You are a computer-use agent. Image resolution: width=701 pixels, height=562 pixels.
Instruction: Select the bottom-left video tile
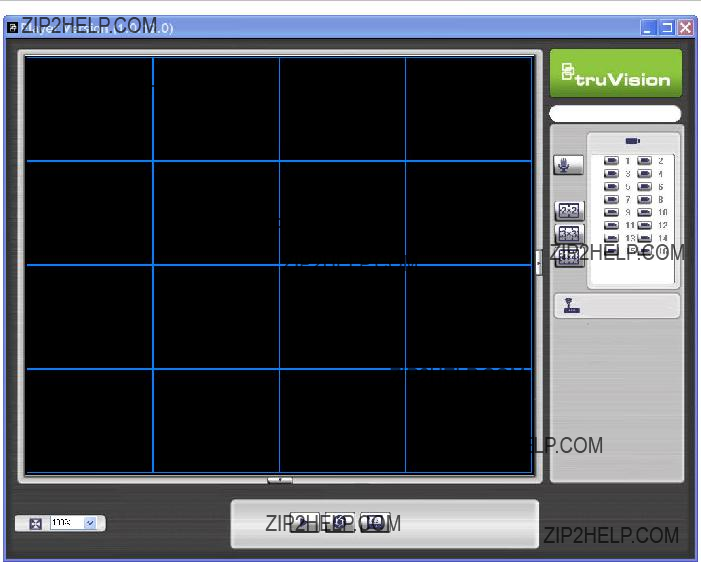tap(89, 421)
